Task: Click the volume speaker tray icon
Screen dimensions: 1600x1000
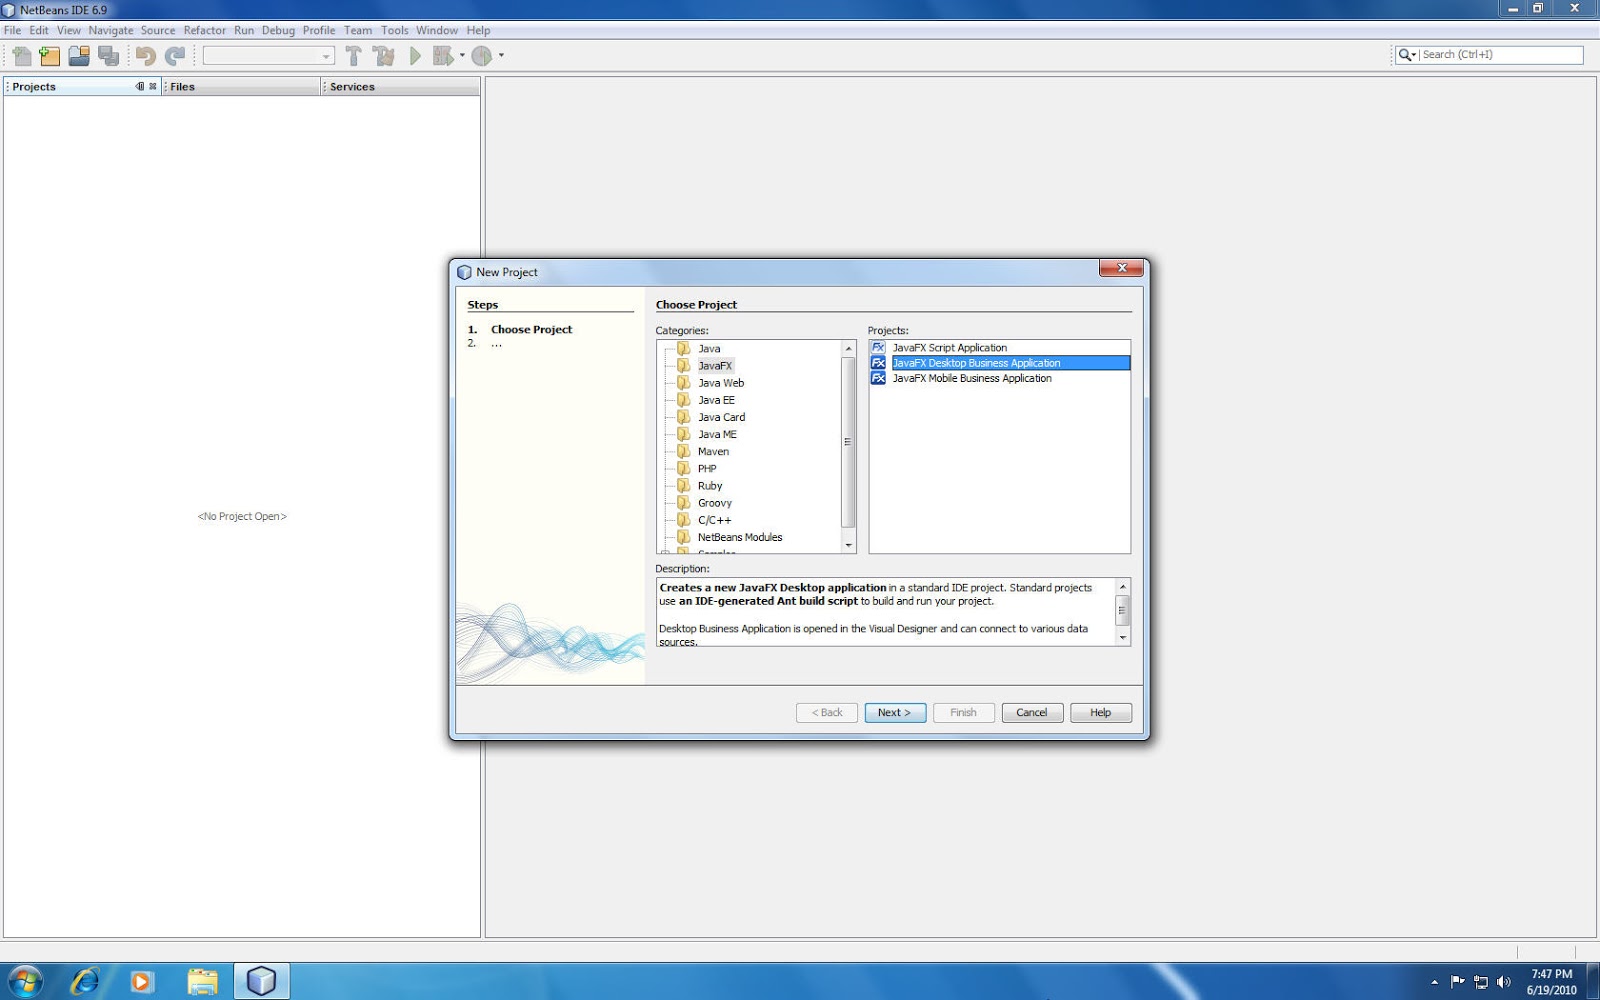Action: click(1503, 982)
